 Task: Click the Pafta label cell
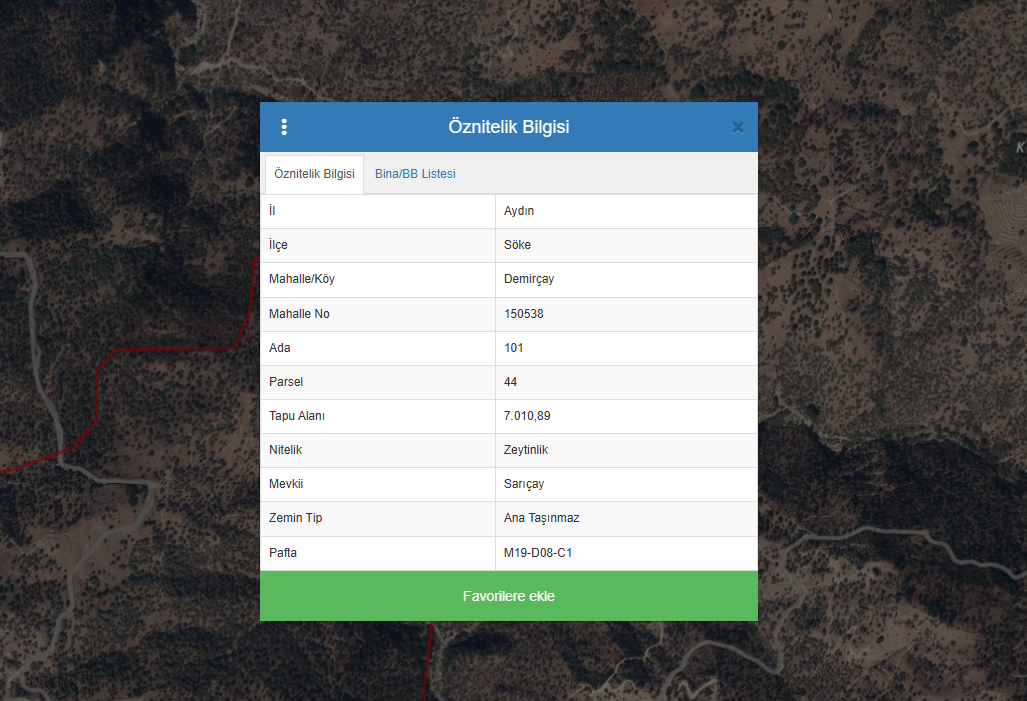tap(283, 553)
